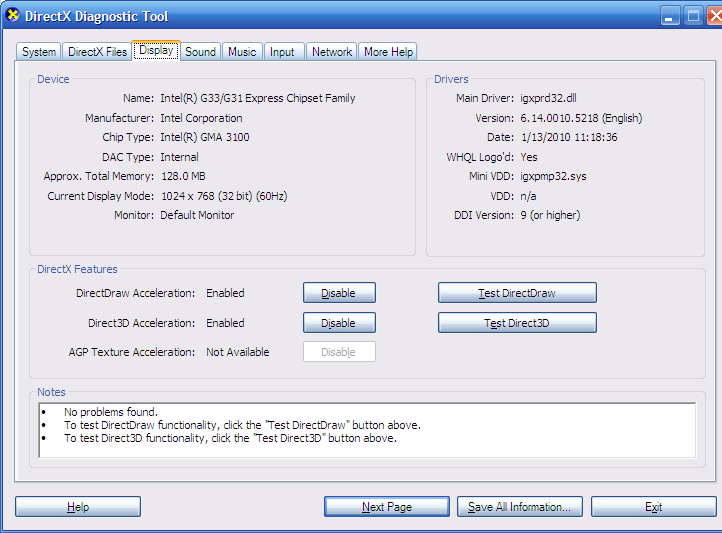The height and width of the screenshot is (533, 722).
Task: Select chip type Intel(R) GMA 3100
Action: [205, 137]
